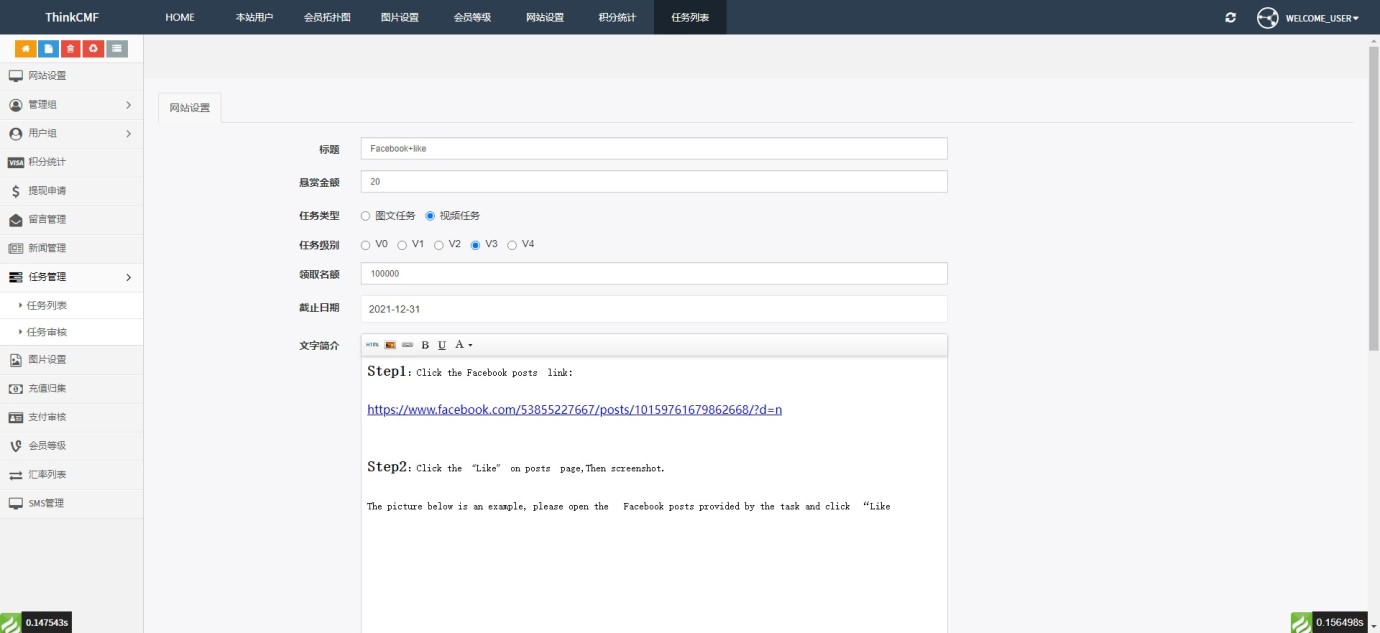The width and height of the screenshot is (1380, 633).
Task: Open SMS管理 icon in sidebar
Action: [x=15, y=503]
